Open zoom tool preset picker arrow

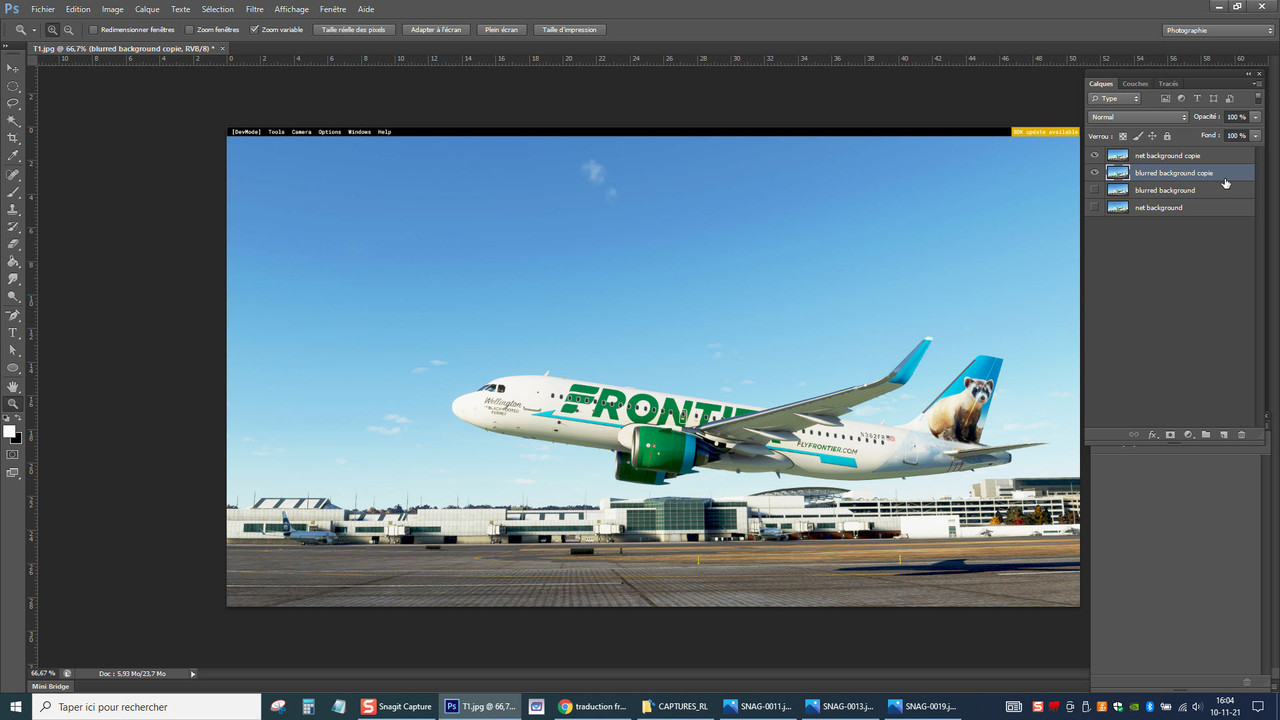[33, 30]
